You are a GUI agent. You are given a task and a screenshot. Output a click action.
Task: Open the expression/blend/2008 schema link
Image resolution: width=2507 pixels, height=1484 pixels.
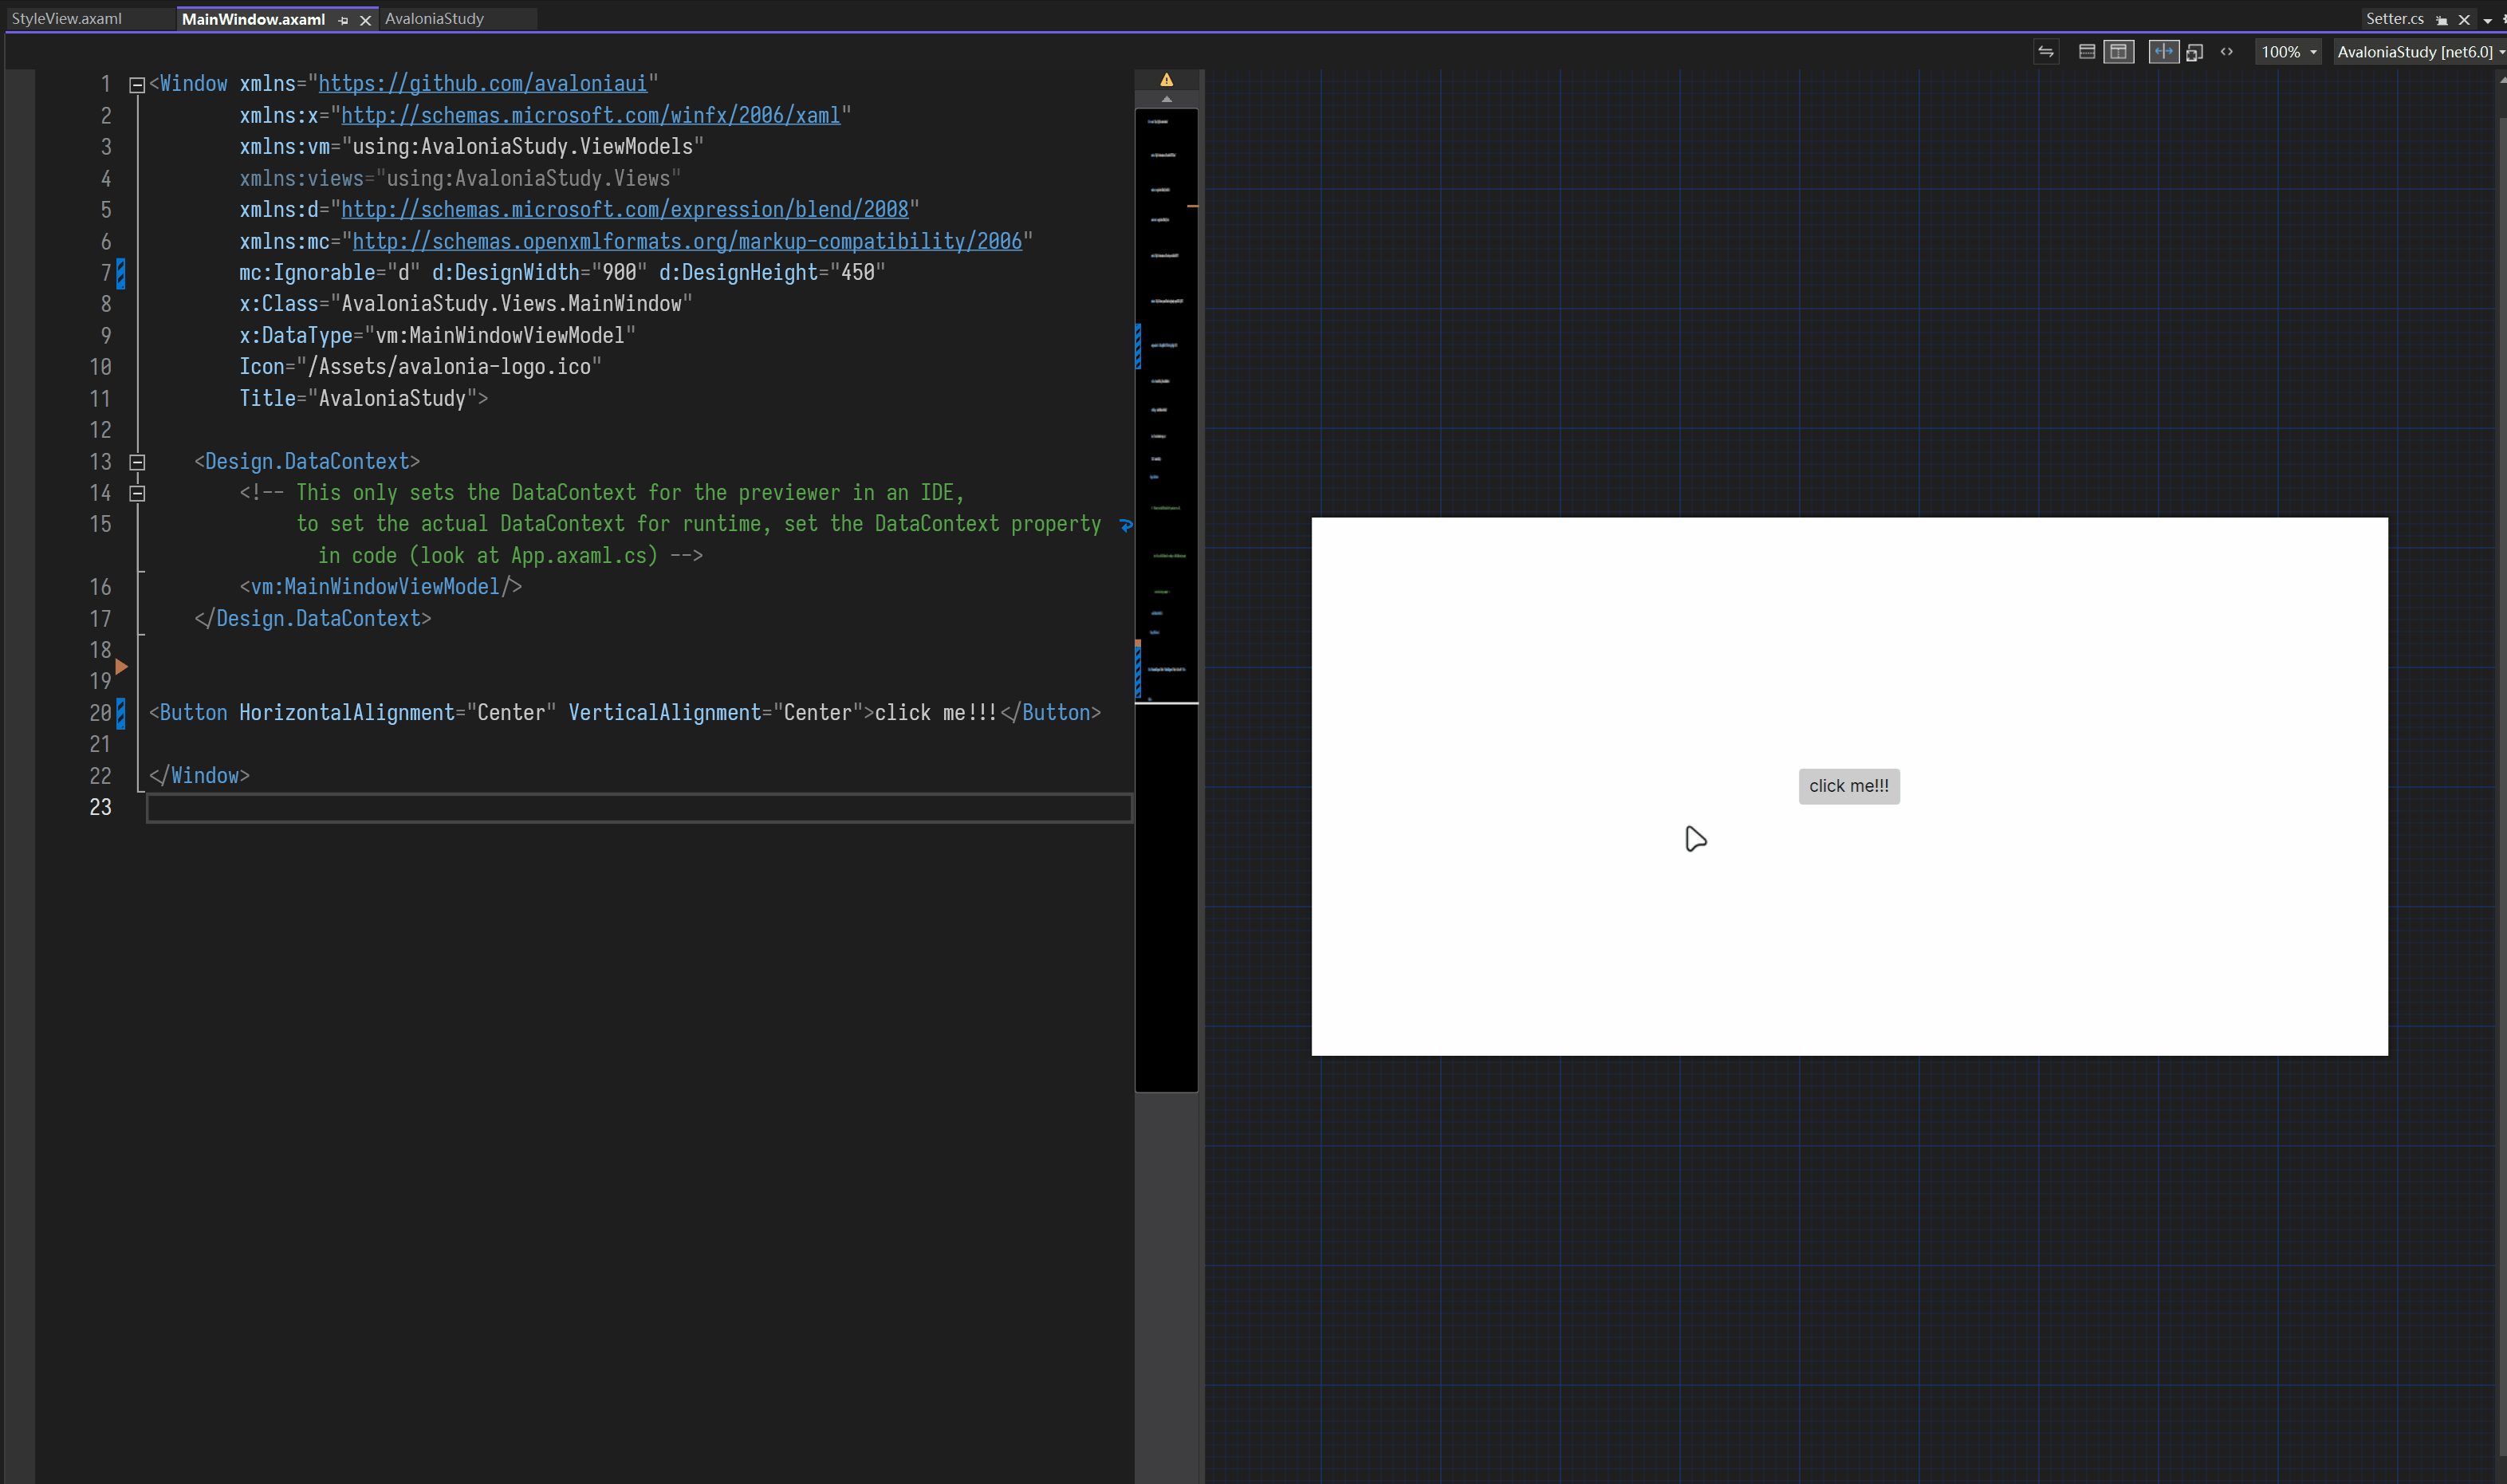pos(624,210)
